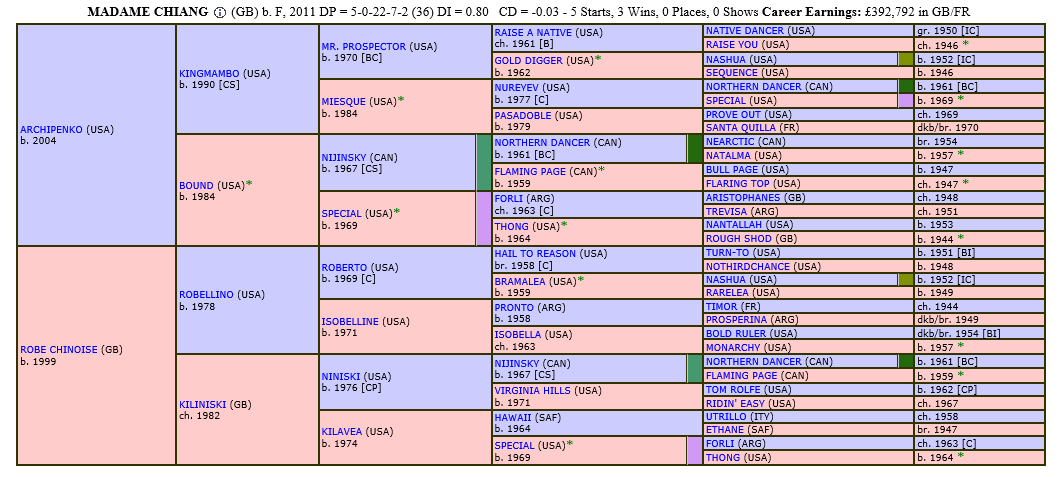Viewport: 1058px width, 477px height.
Task: Click the green asterisk after GOLD DIGGER
Action: point(598,59)
